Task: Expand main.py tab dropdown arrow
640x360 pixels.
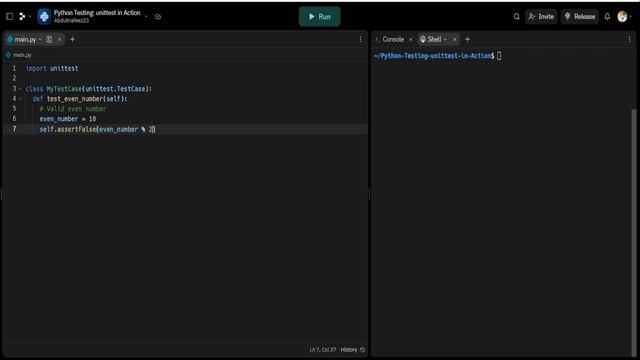Action: [x=40, y=40]
